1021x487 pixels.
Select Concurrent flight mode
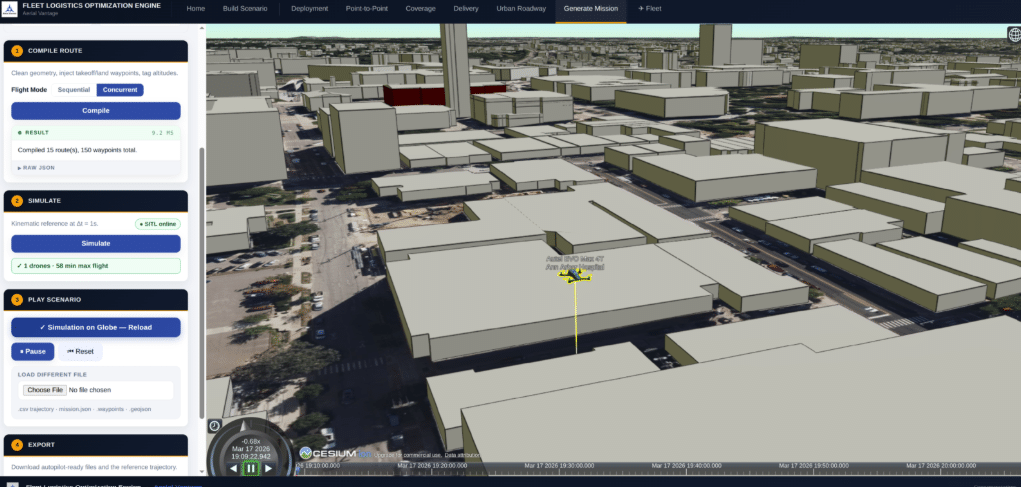click(120, 90)
